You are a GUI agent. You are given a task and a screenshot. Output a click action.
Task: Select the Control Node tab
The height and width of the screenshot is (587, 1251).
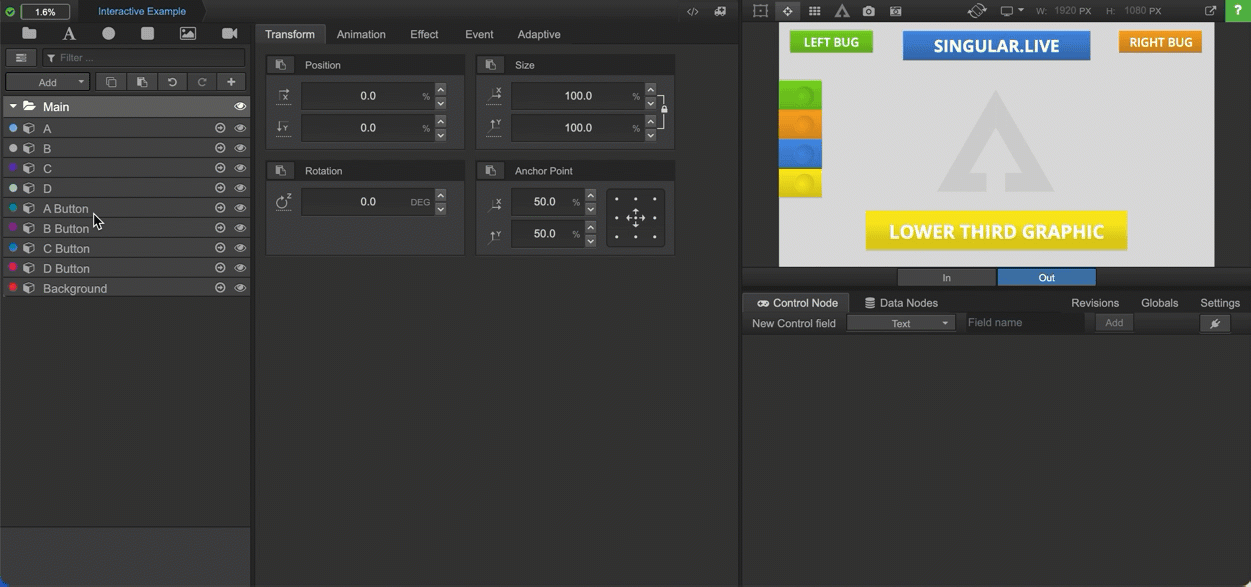click(x=796, y=303)
